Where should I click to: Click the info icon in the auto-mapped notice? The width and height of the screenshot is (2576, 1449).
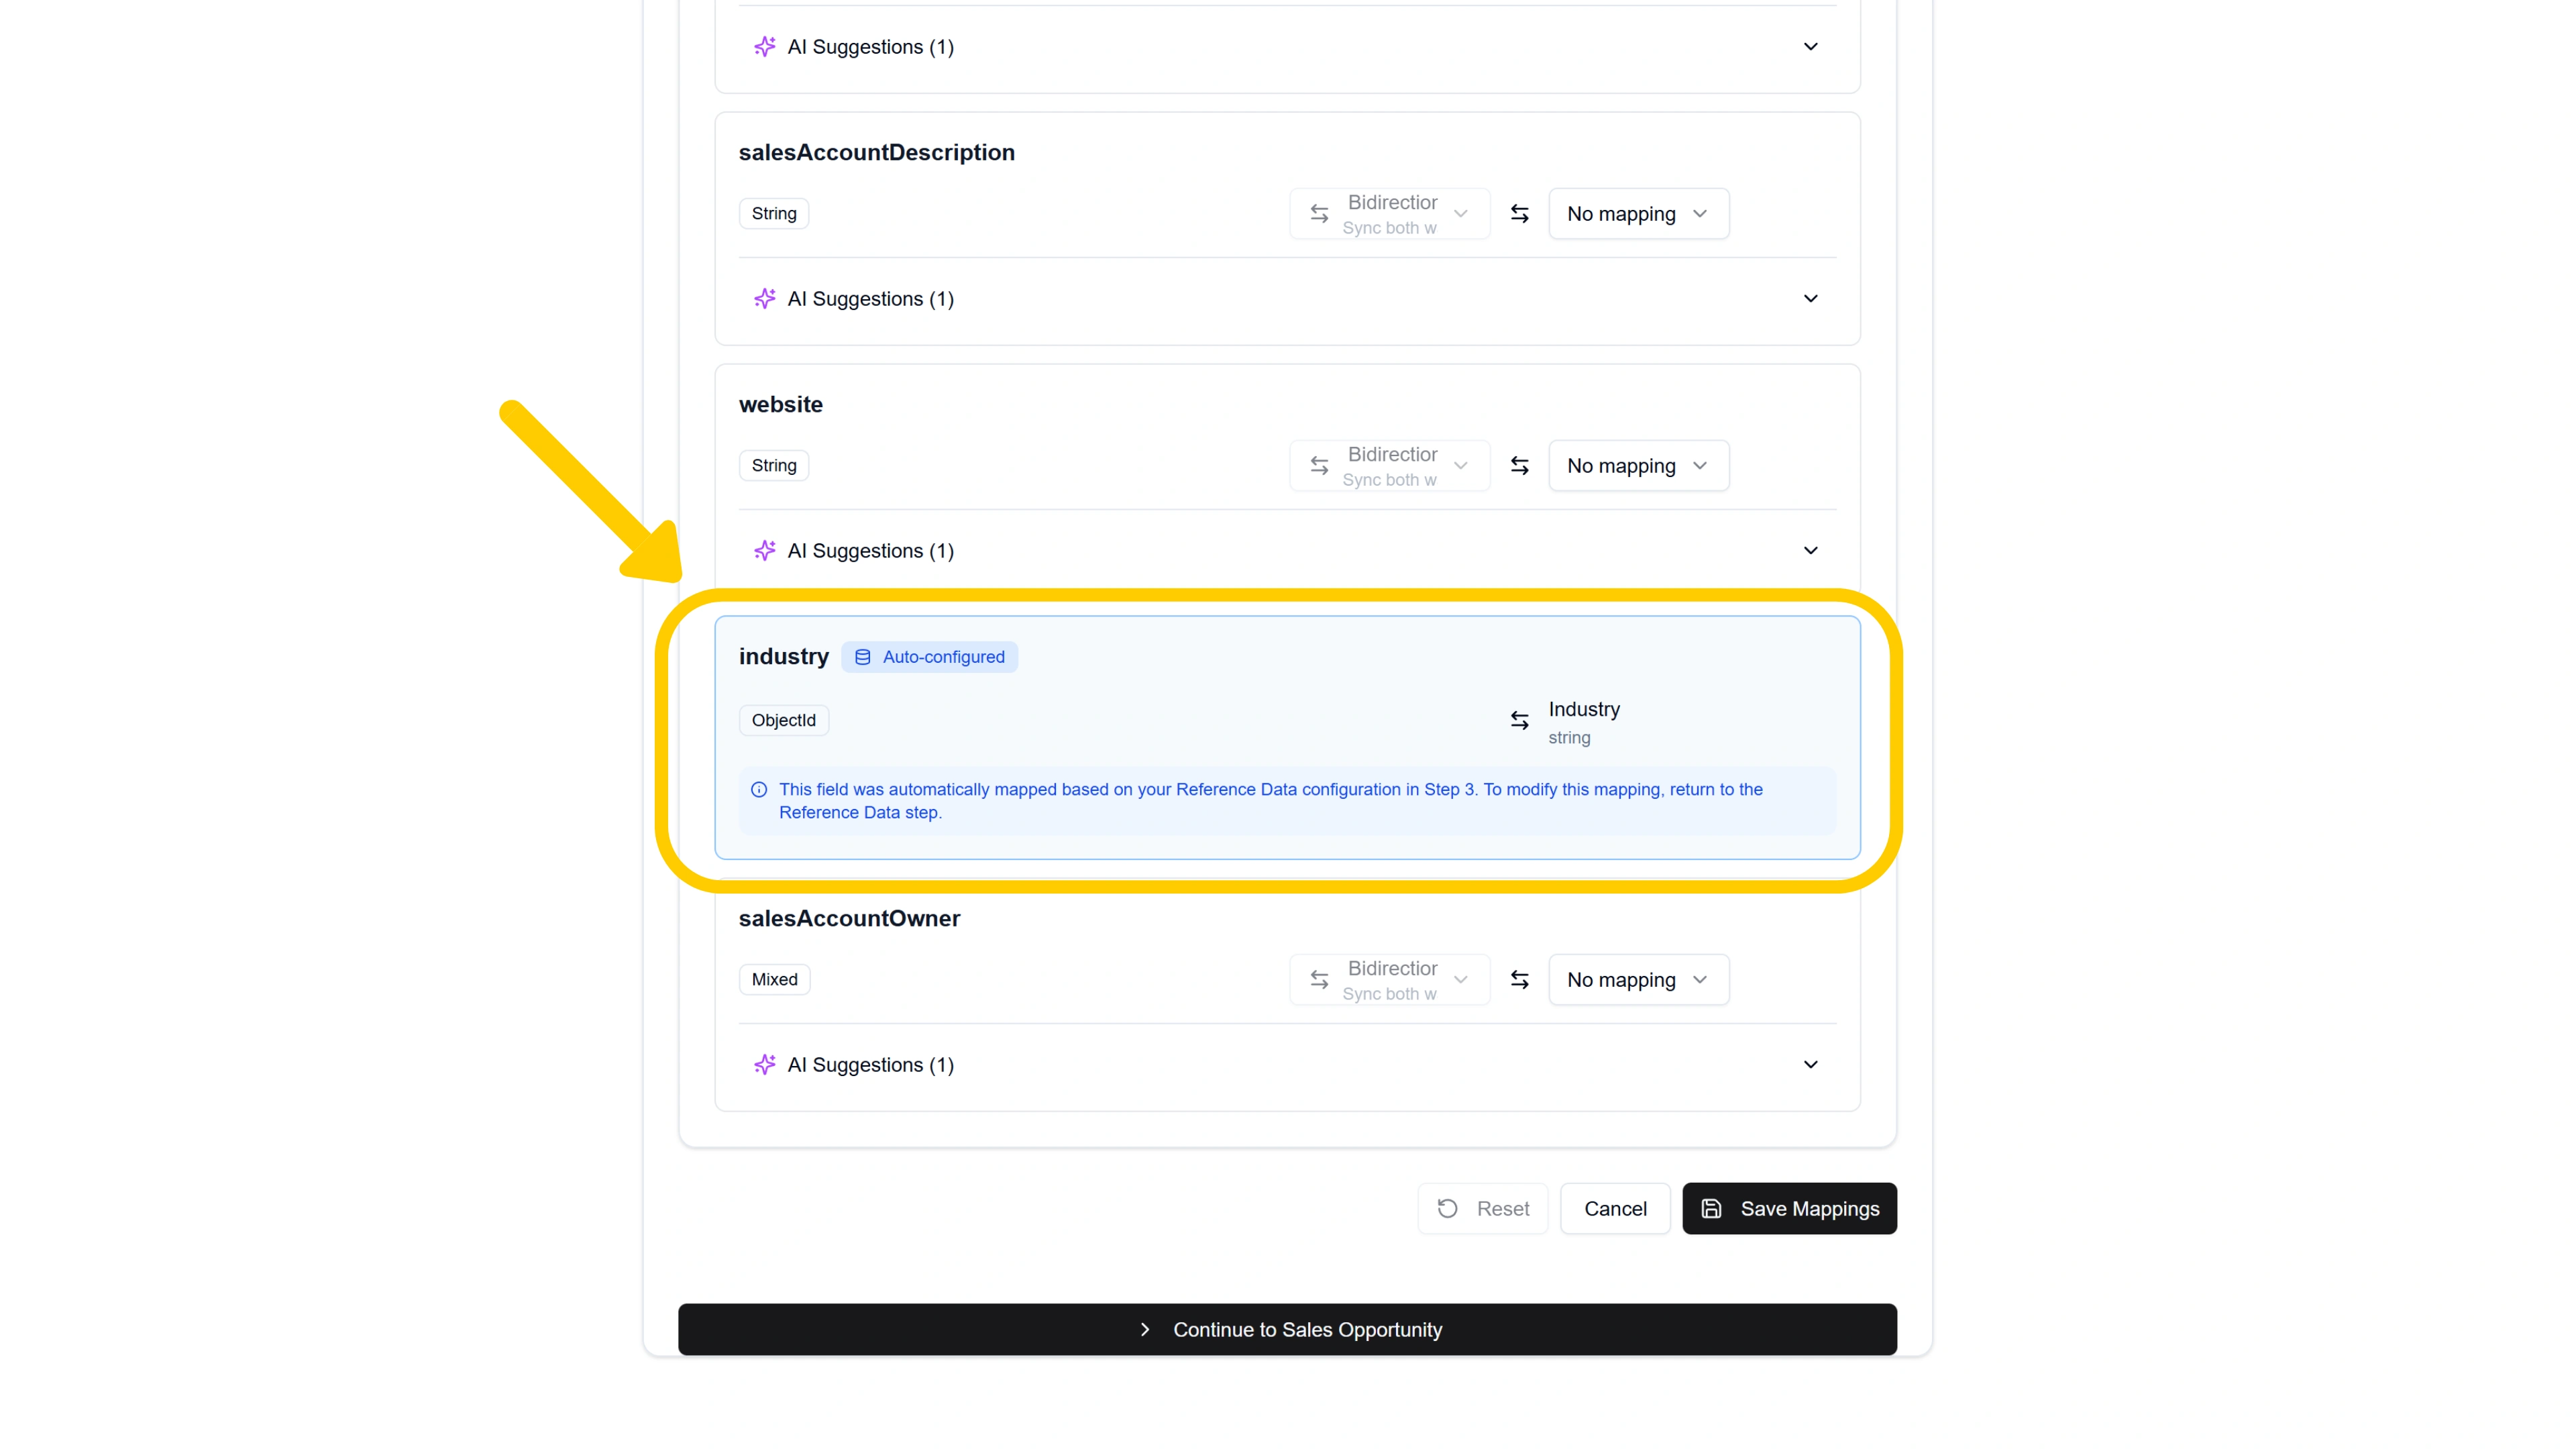pyautogui.click(x=760, y=789)
